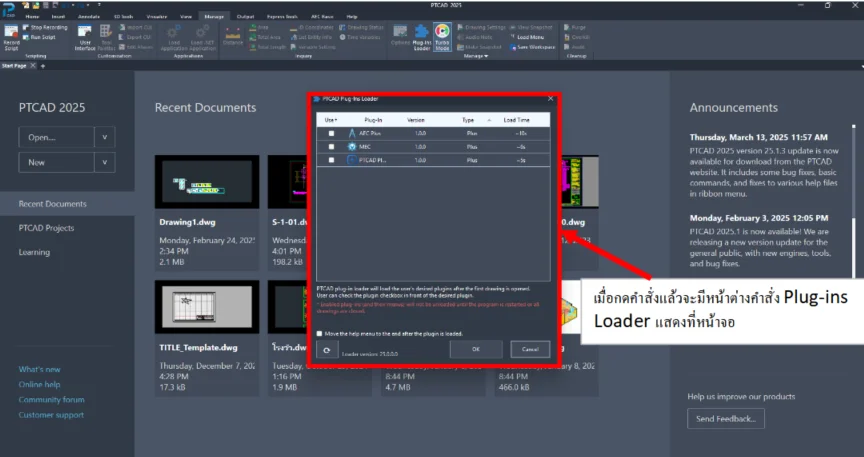Click the Load Time column header
Viewport: 864px width, 457px height.
516,120
